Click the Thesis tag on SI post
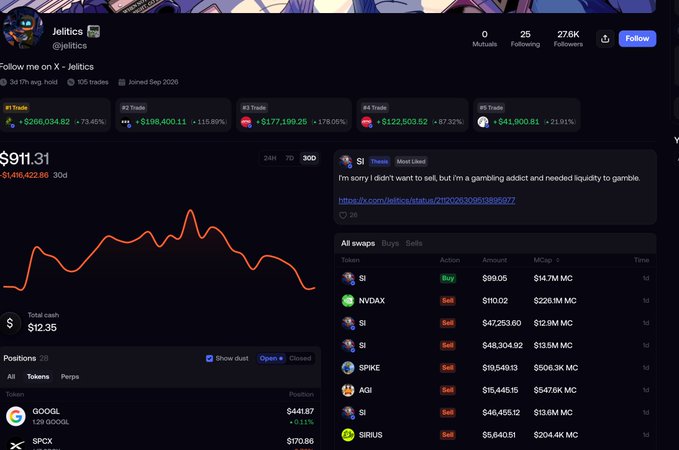The height and width of the screenshot is (450, 679). (379, 162)
